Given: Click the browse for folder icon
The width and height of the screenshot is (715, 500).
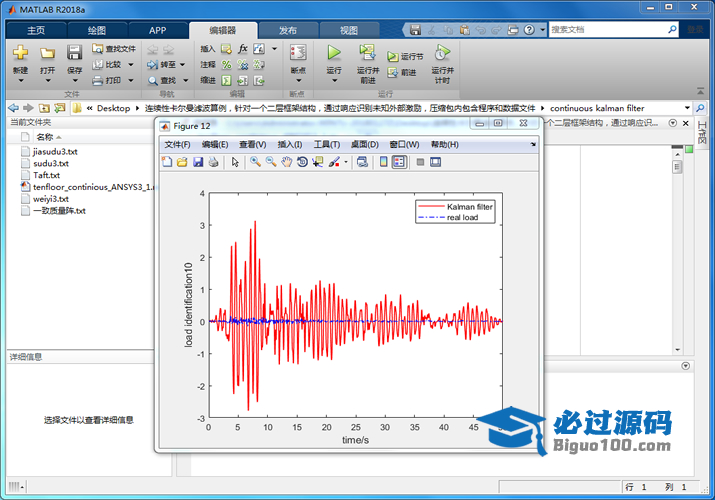Looking at the screenshot, I should pos(59,108).
